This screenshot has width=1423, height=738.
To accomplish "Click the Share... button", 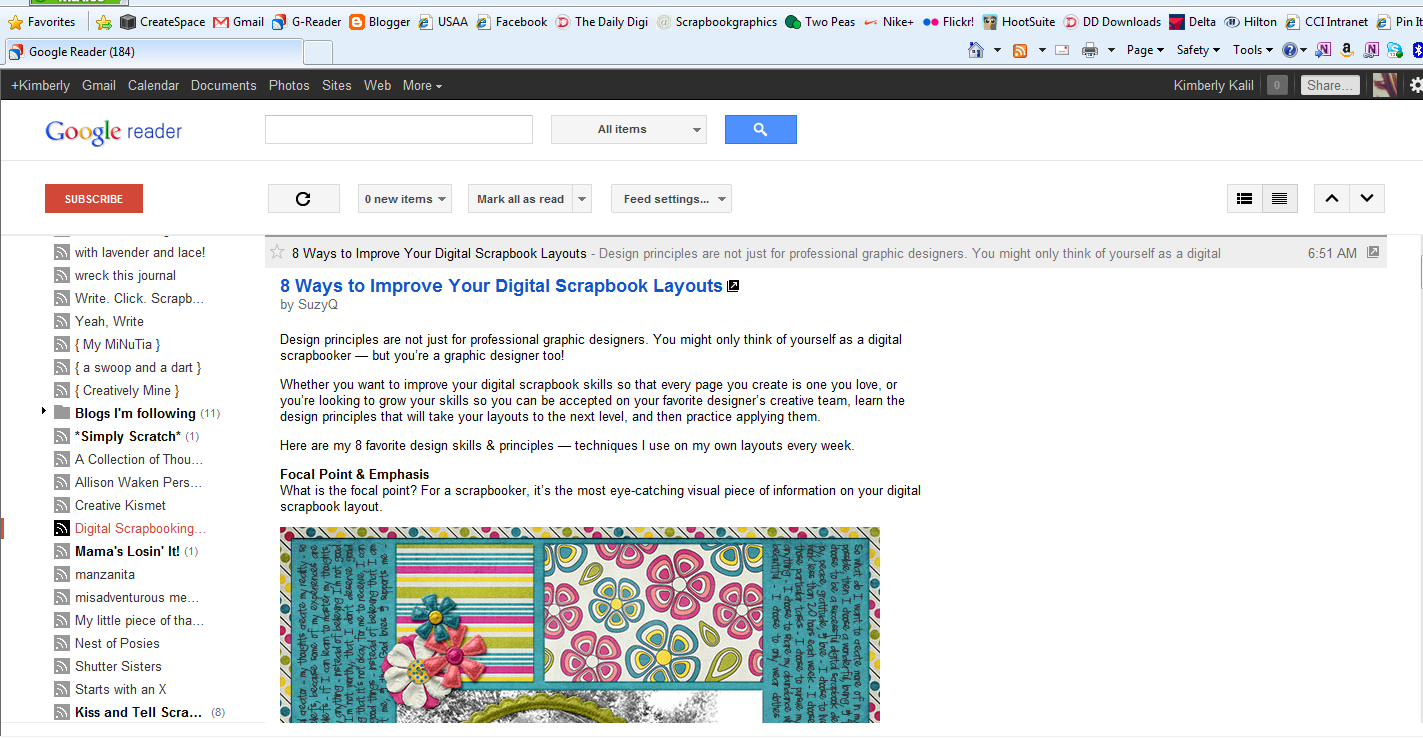I will (x=1331, y=86).
